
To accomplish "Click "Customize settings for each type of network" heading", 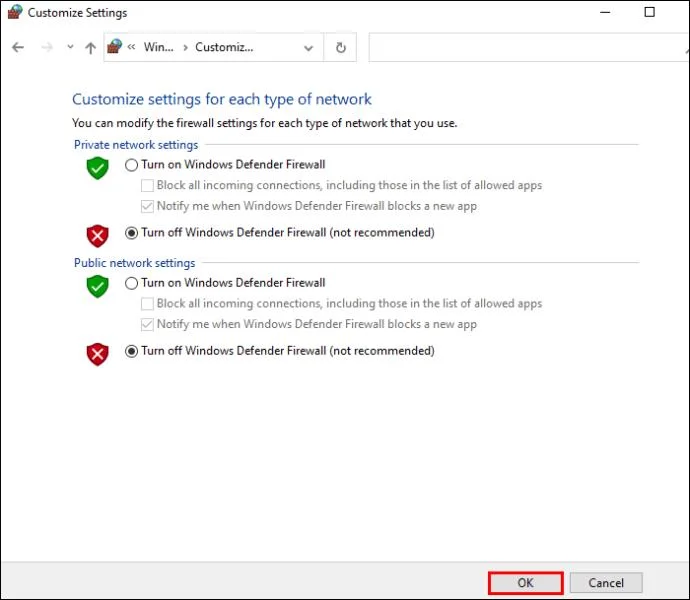I will [222, 99].
